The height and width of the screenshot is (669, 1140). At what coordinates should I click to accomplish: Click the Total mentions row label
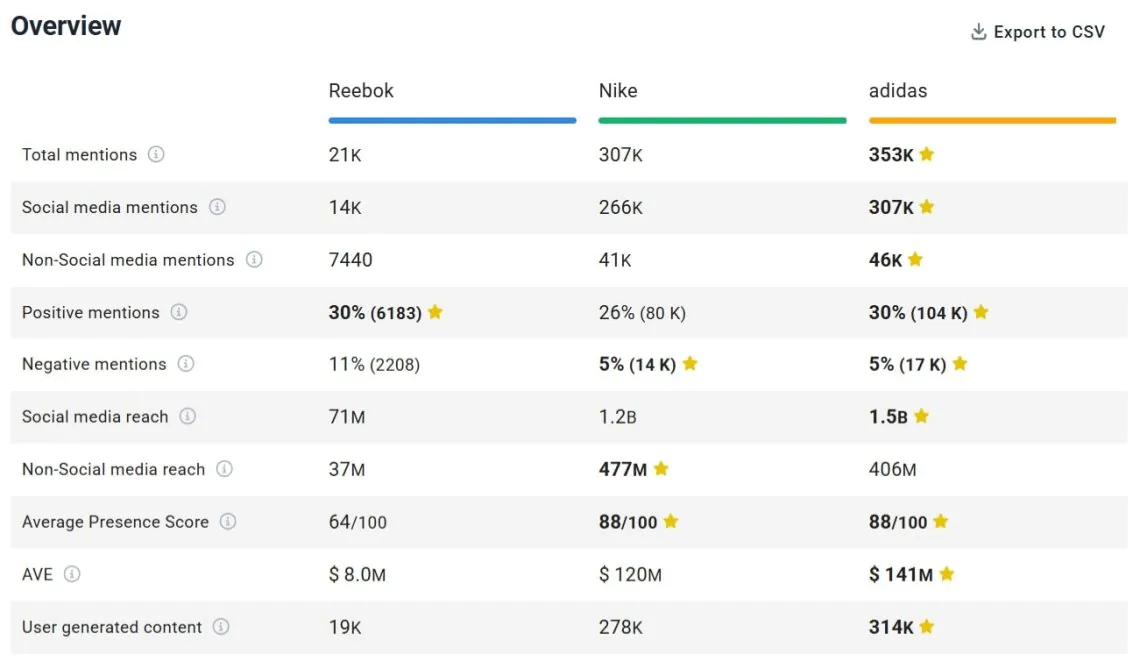click(79, 155)
